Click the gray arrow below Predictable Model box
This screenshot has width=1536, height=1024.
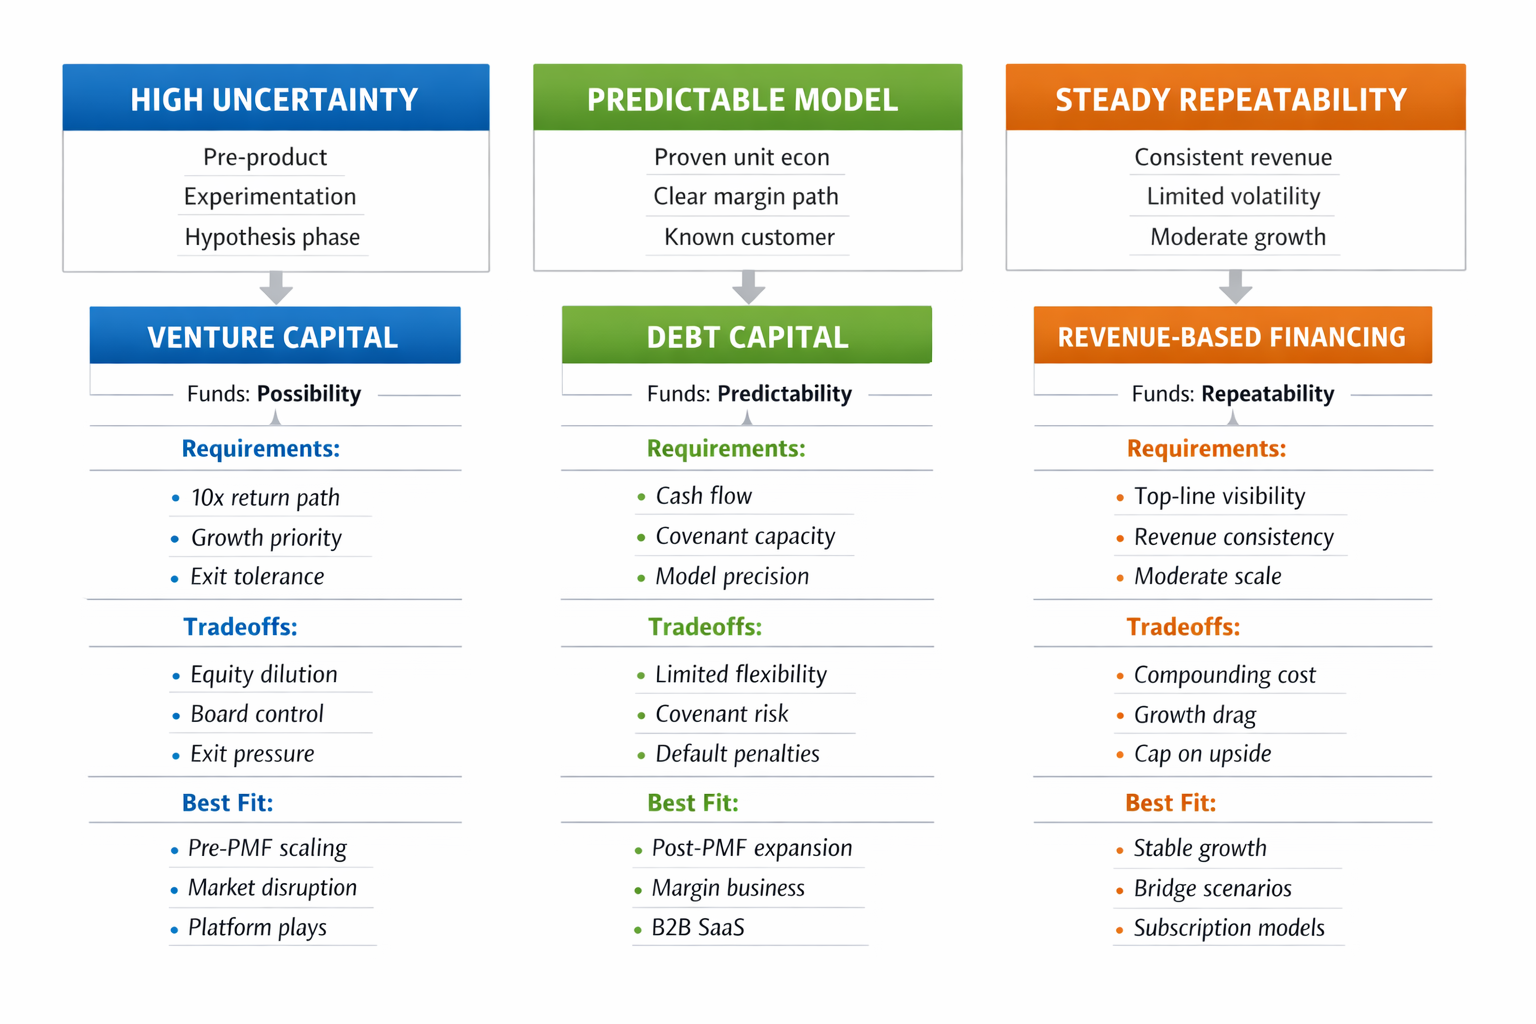pyautogui.click(x=748, y=288)
